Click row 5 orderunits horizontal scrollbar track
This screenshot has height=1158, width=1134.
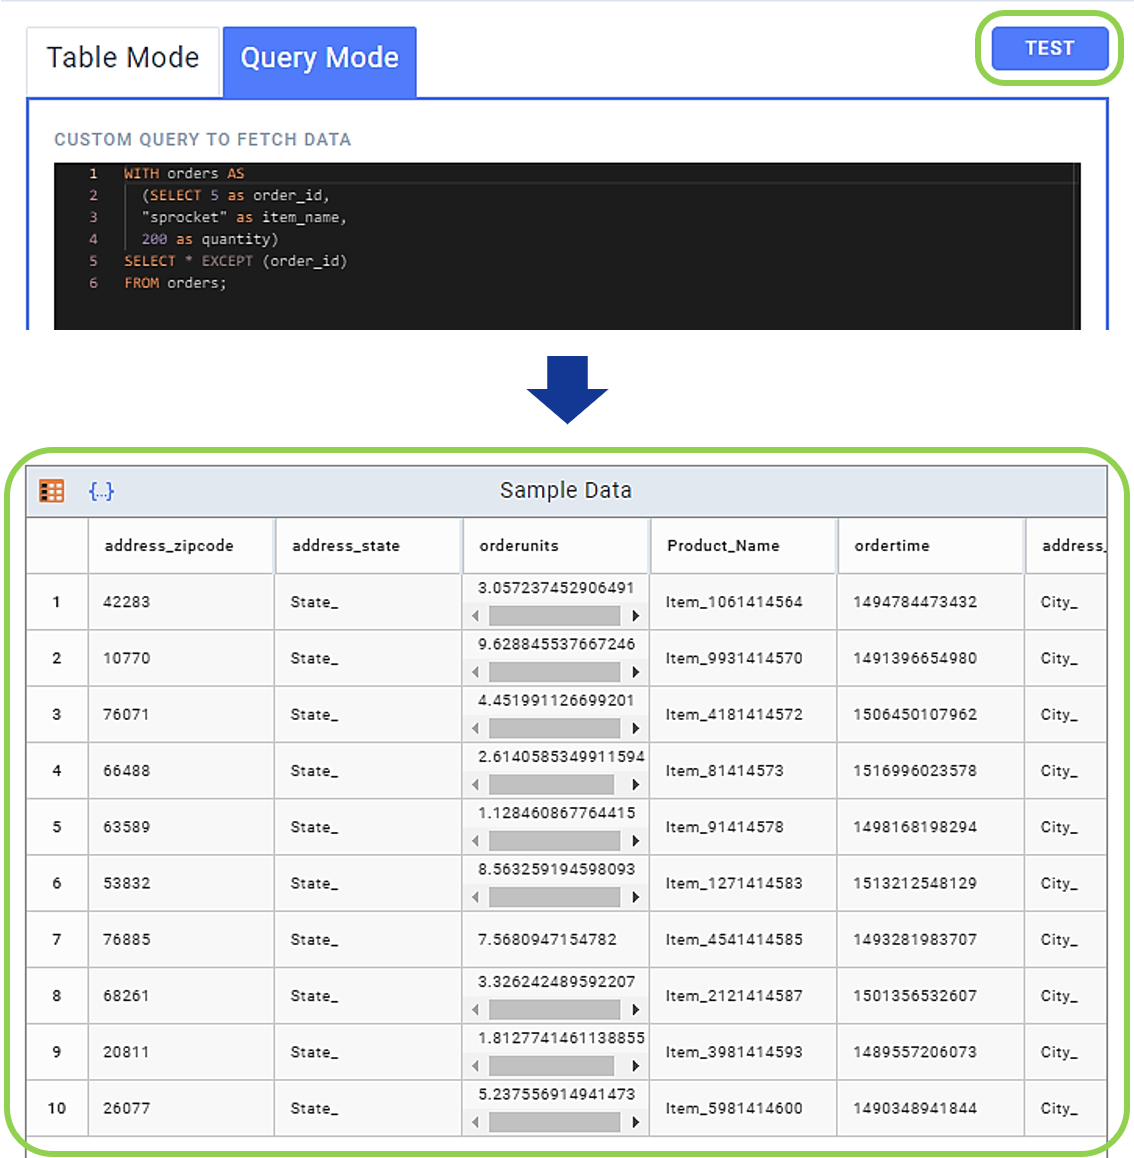(555, 840)
